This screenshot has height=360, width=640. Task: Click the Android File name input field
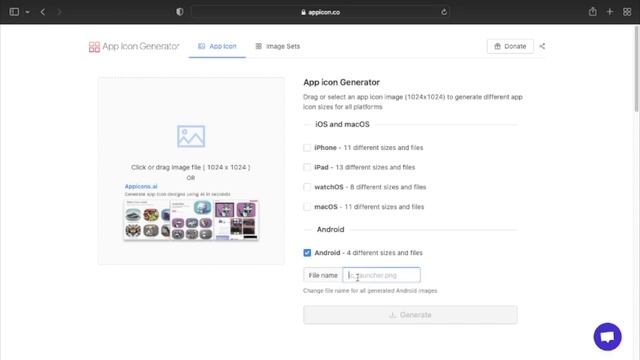point(382,275)
